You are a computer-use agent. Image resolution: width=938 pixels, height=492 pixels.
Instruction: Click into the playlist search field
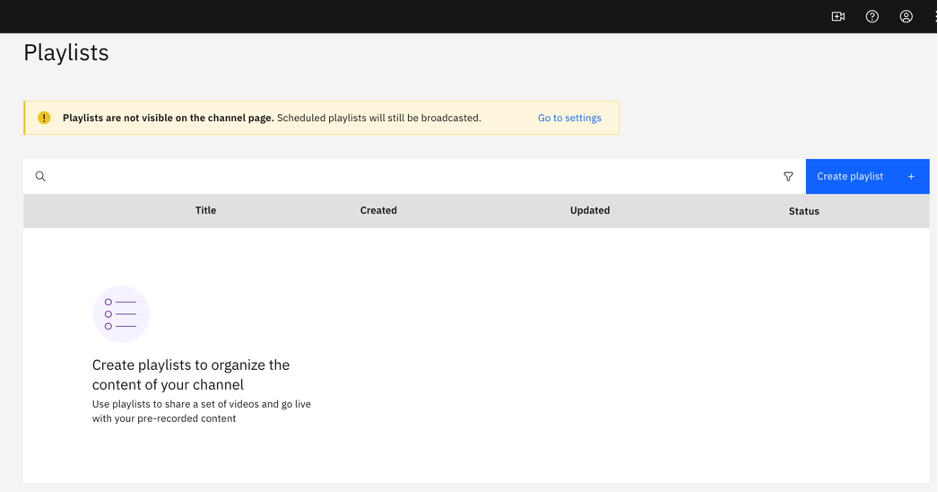coord(413,177)
